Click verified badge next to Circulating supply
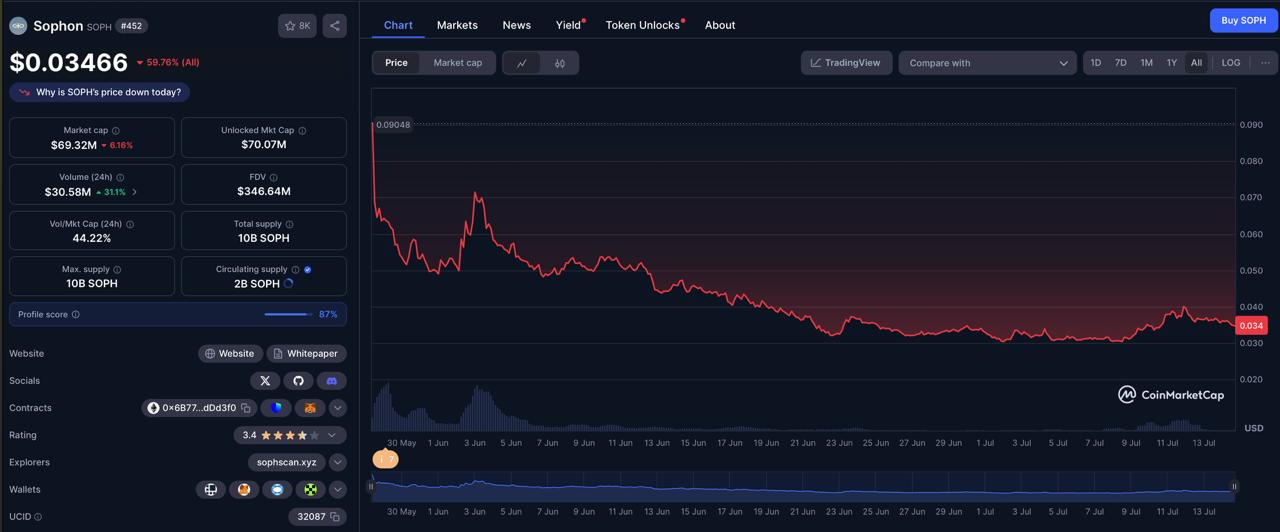1280x532 pixels. tap(308, 270)
